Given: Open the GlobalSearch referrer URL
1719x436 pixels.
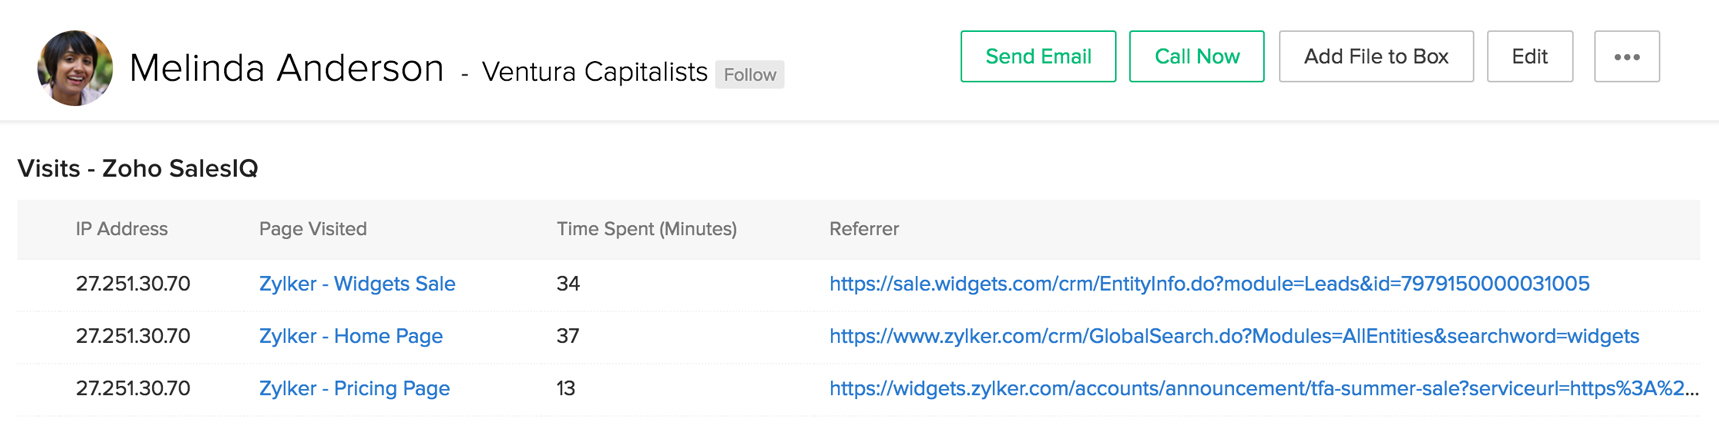Looking at the screenshot, I should (x=1234, y=336).
